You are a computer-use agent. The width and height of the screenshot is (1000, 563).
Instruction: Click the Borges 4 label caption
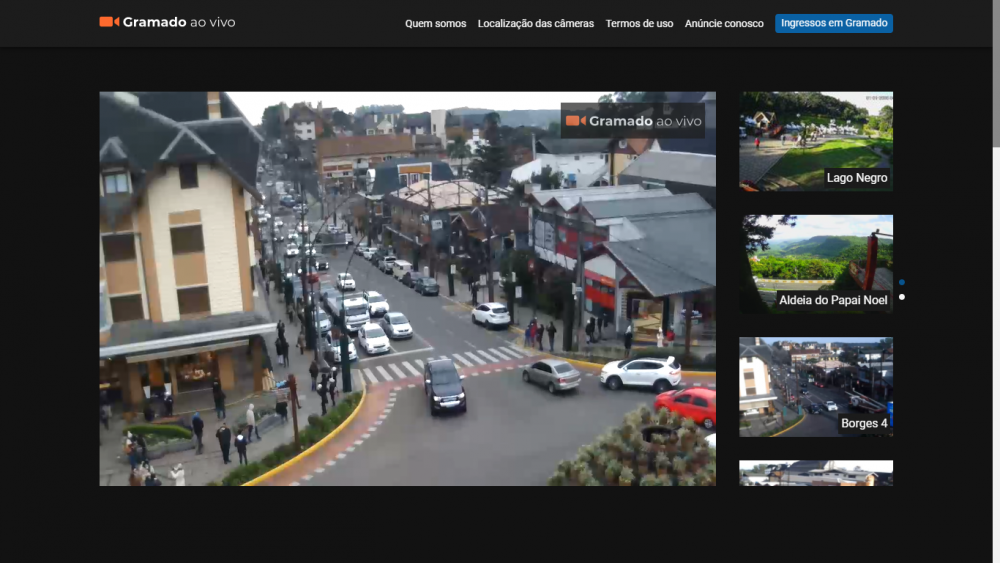(863, 423)
